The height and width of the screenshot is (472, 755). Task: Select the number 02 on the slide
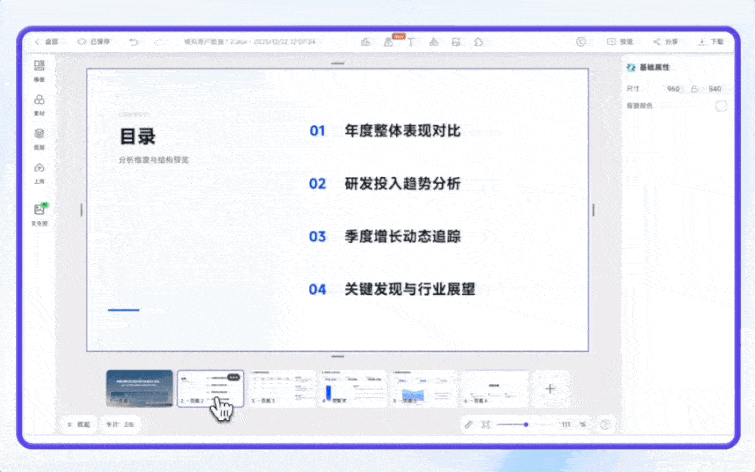pos(317,184)
